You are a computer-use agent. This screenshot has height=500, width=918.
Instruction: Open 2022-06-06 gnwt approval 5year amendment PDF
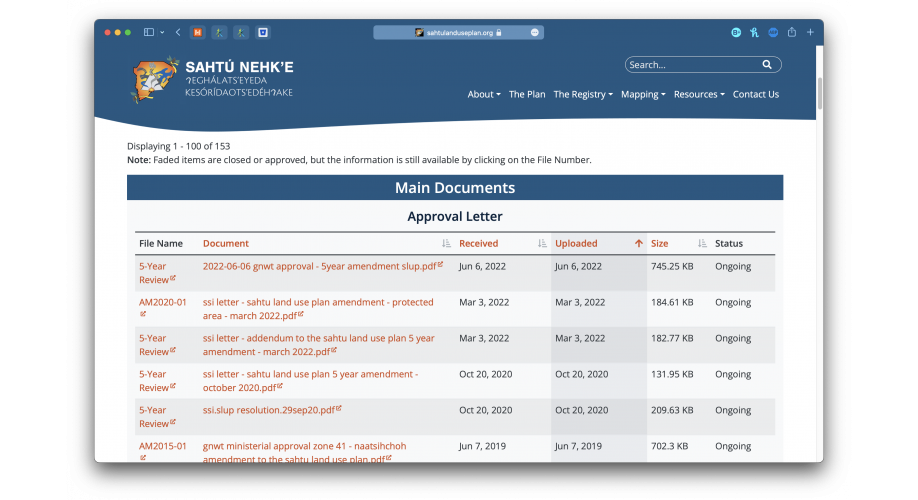pos(323,266)
